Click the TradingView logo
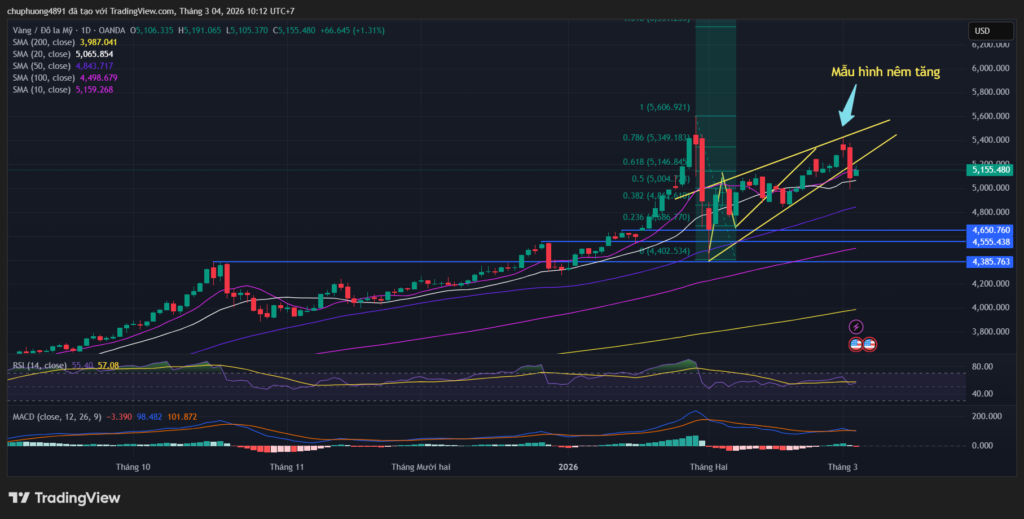 coord(64,498)
